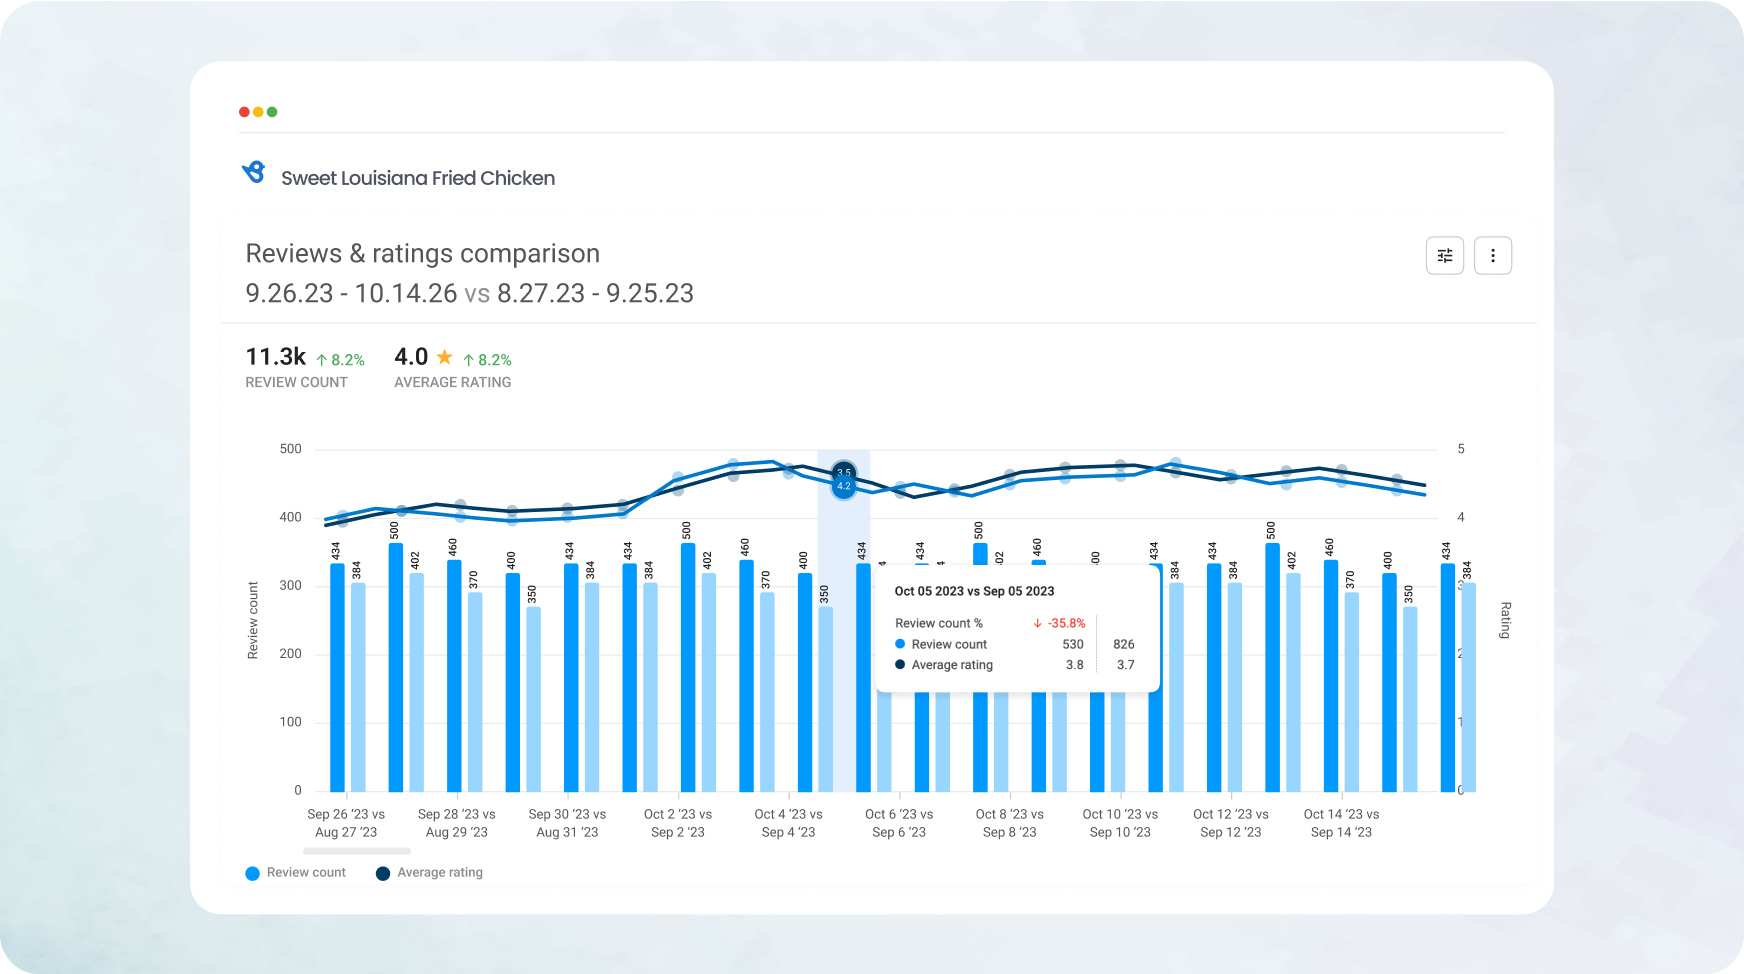The image size is (1744, 974).
Task: Select the Reviews & ratings comparison header
Action: pyautogui.click(x=422, y=253)
